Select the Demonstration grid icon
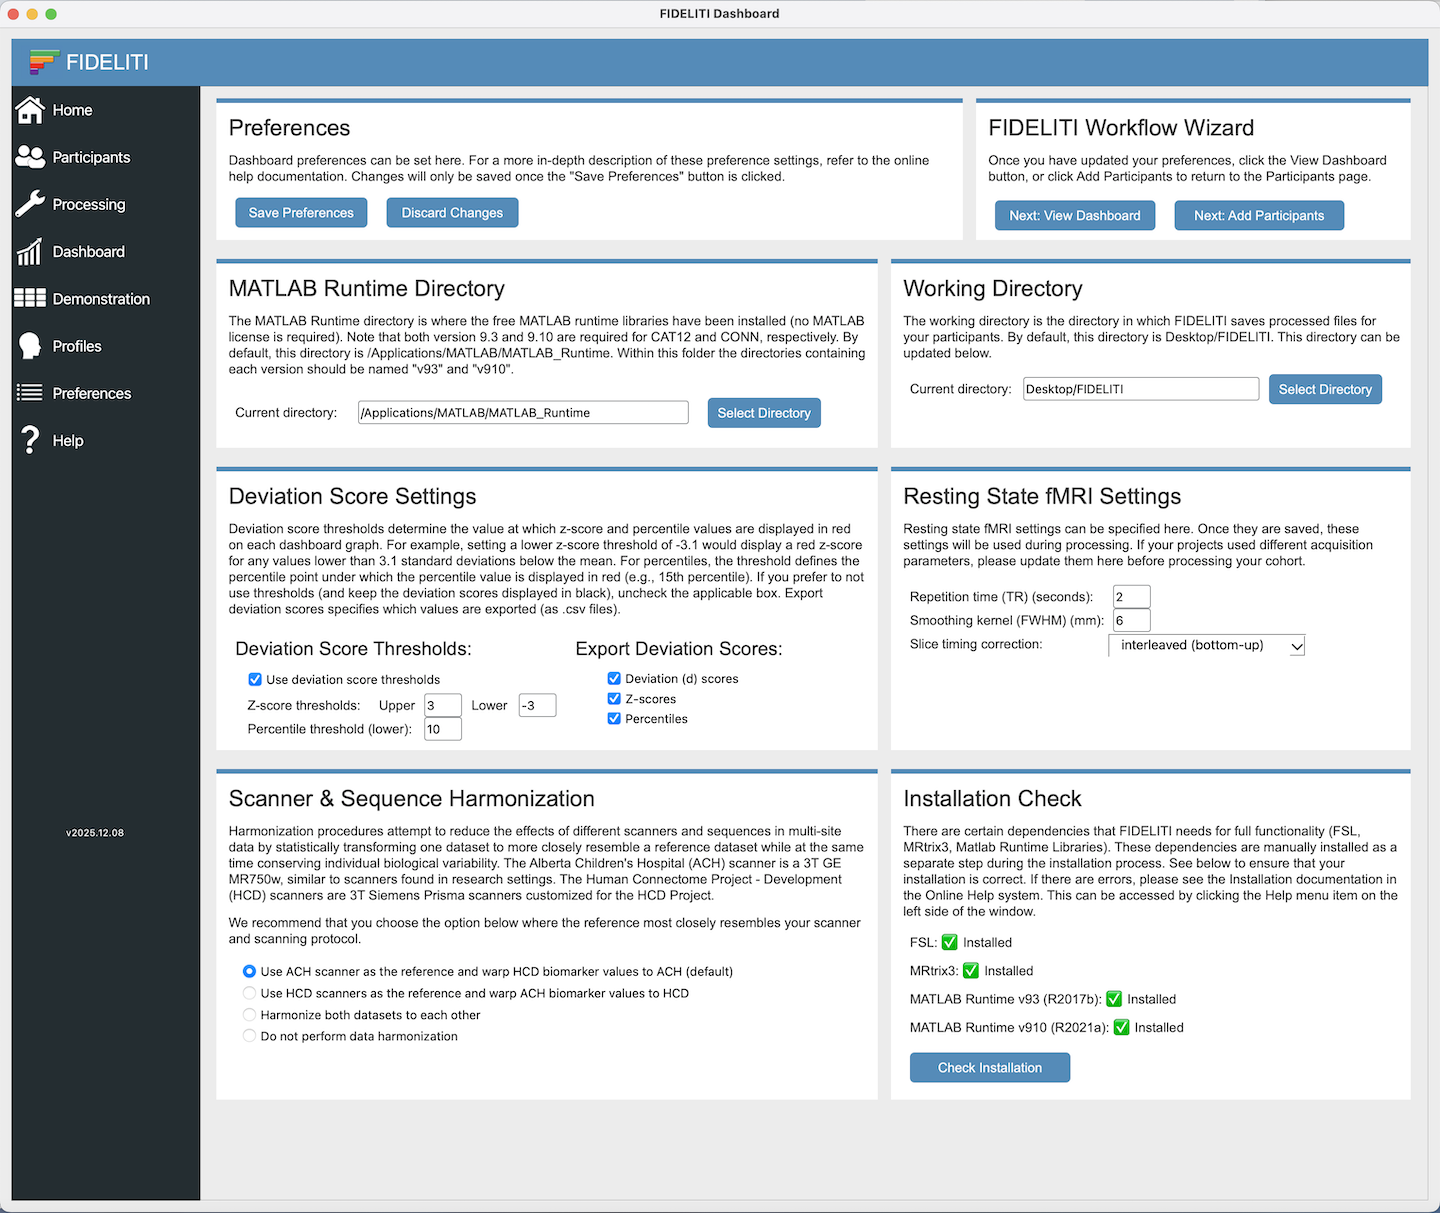Viewport: 1440px width, 1213px height. click(30, 298)
